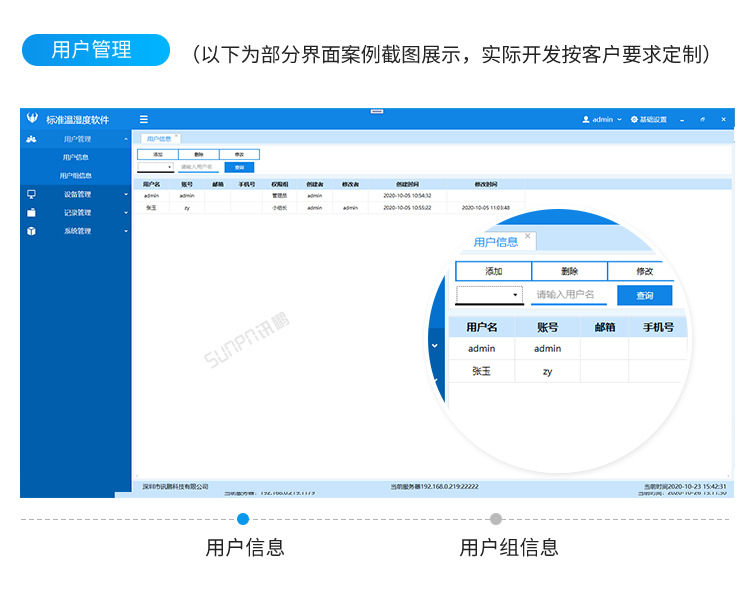Screen dimensions: 750x597
Task: Click the horizontal scrollbar below the table
Action: (x=432, y=476)
